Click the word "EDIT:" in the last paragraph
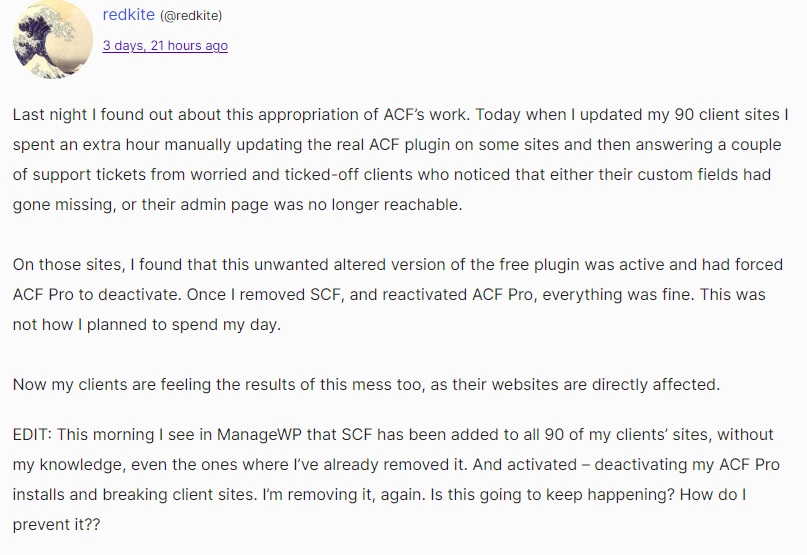The height and width of the screenshot is (555, 807). coord(35,436)
